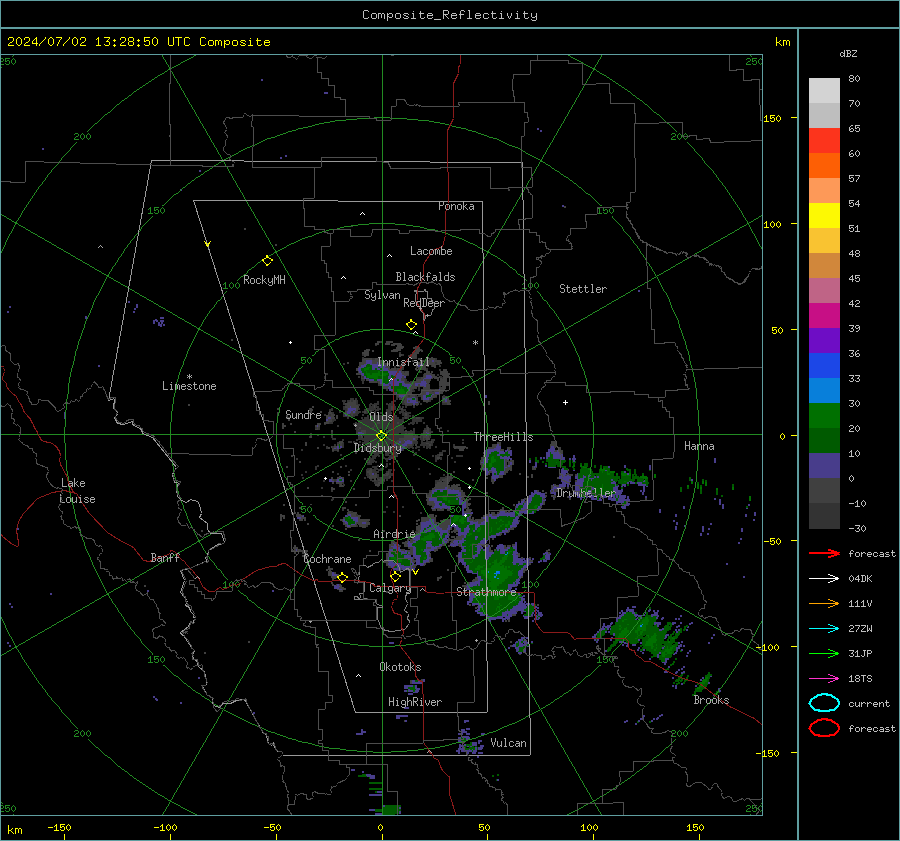
Task: Click the 57 value in dBZ scale
Action: click(x=854, y=179)
